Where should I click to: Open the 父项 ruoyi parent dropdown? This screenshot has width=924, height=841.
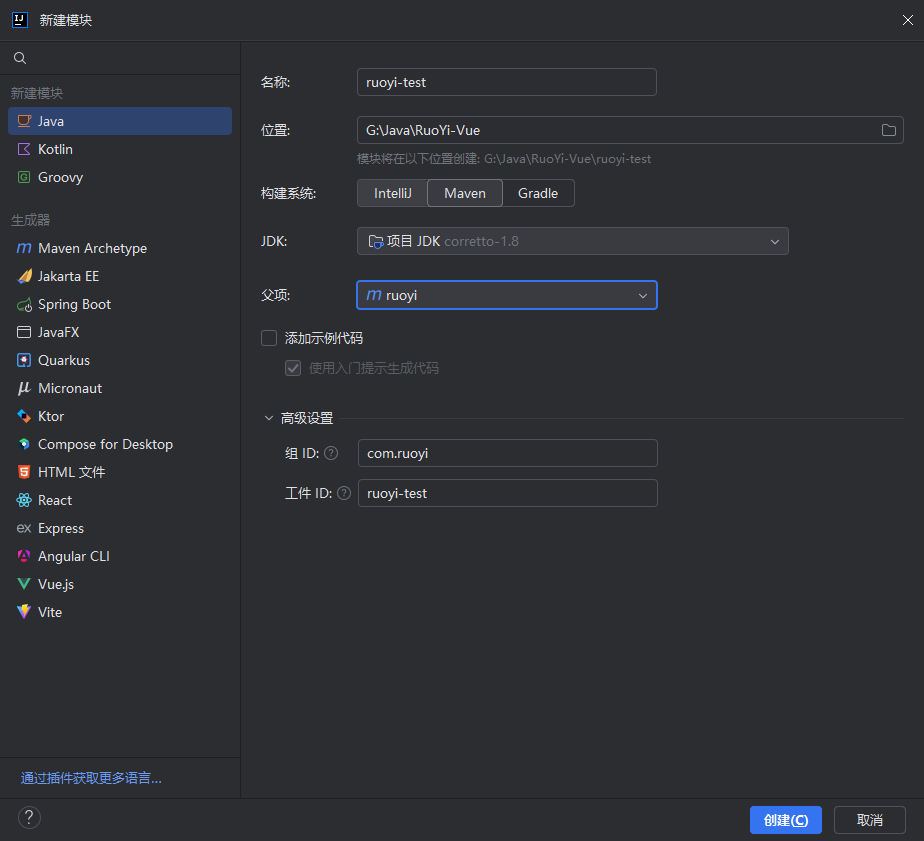pos(506,295)
